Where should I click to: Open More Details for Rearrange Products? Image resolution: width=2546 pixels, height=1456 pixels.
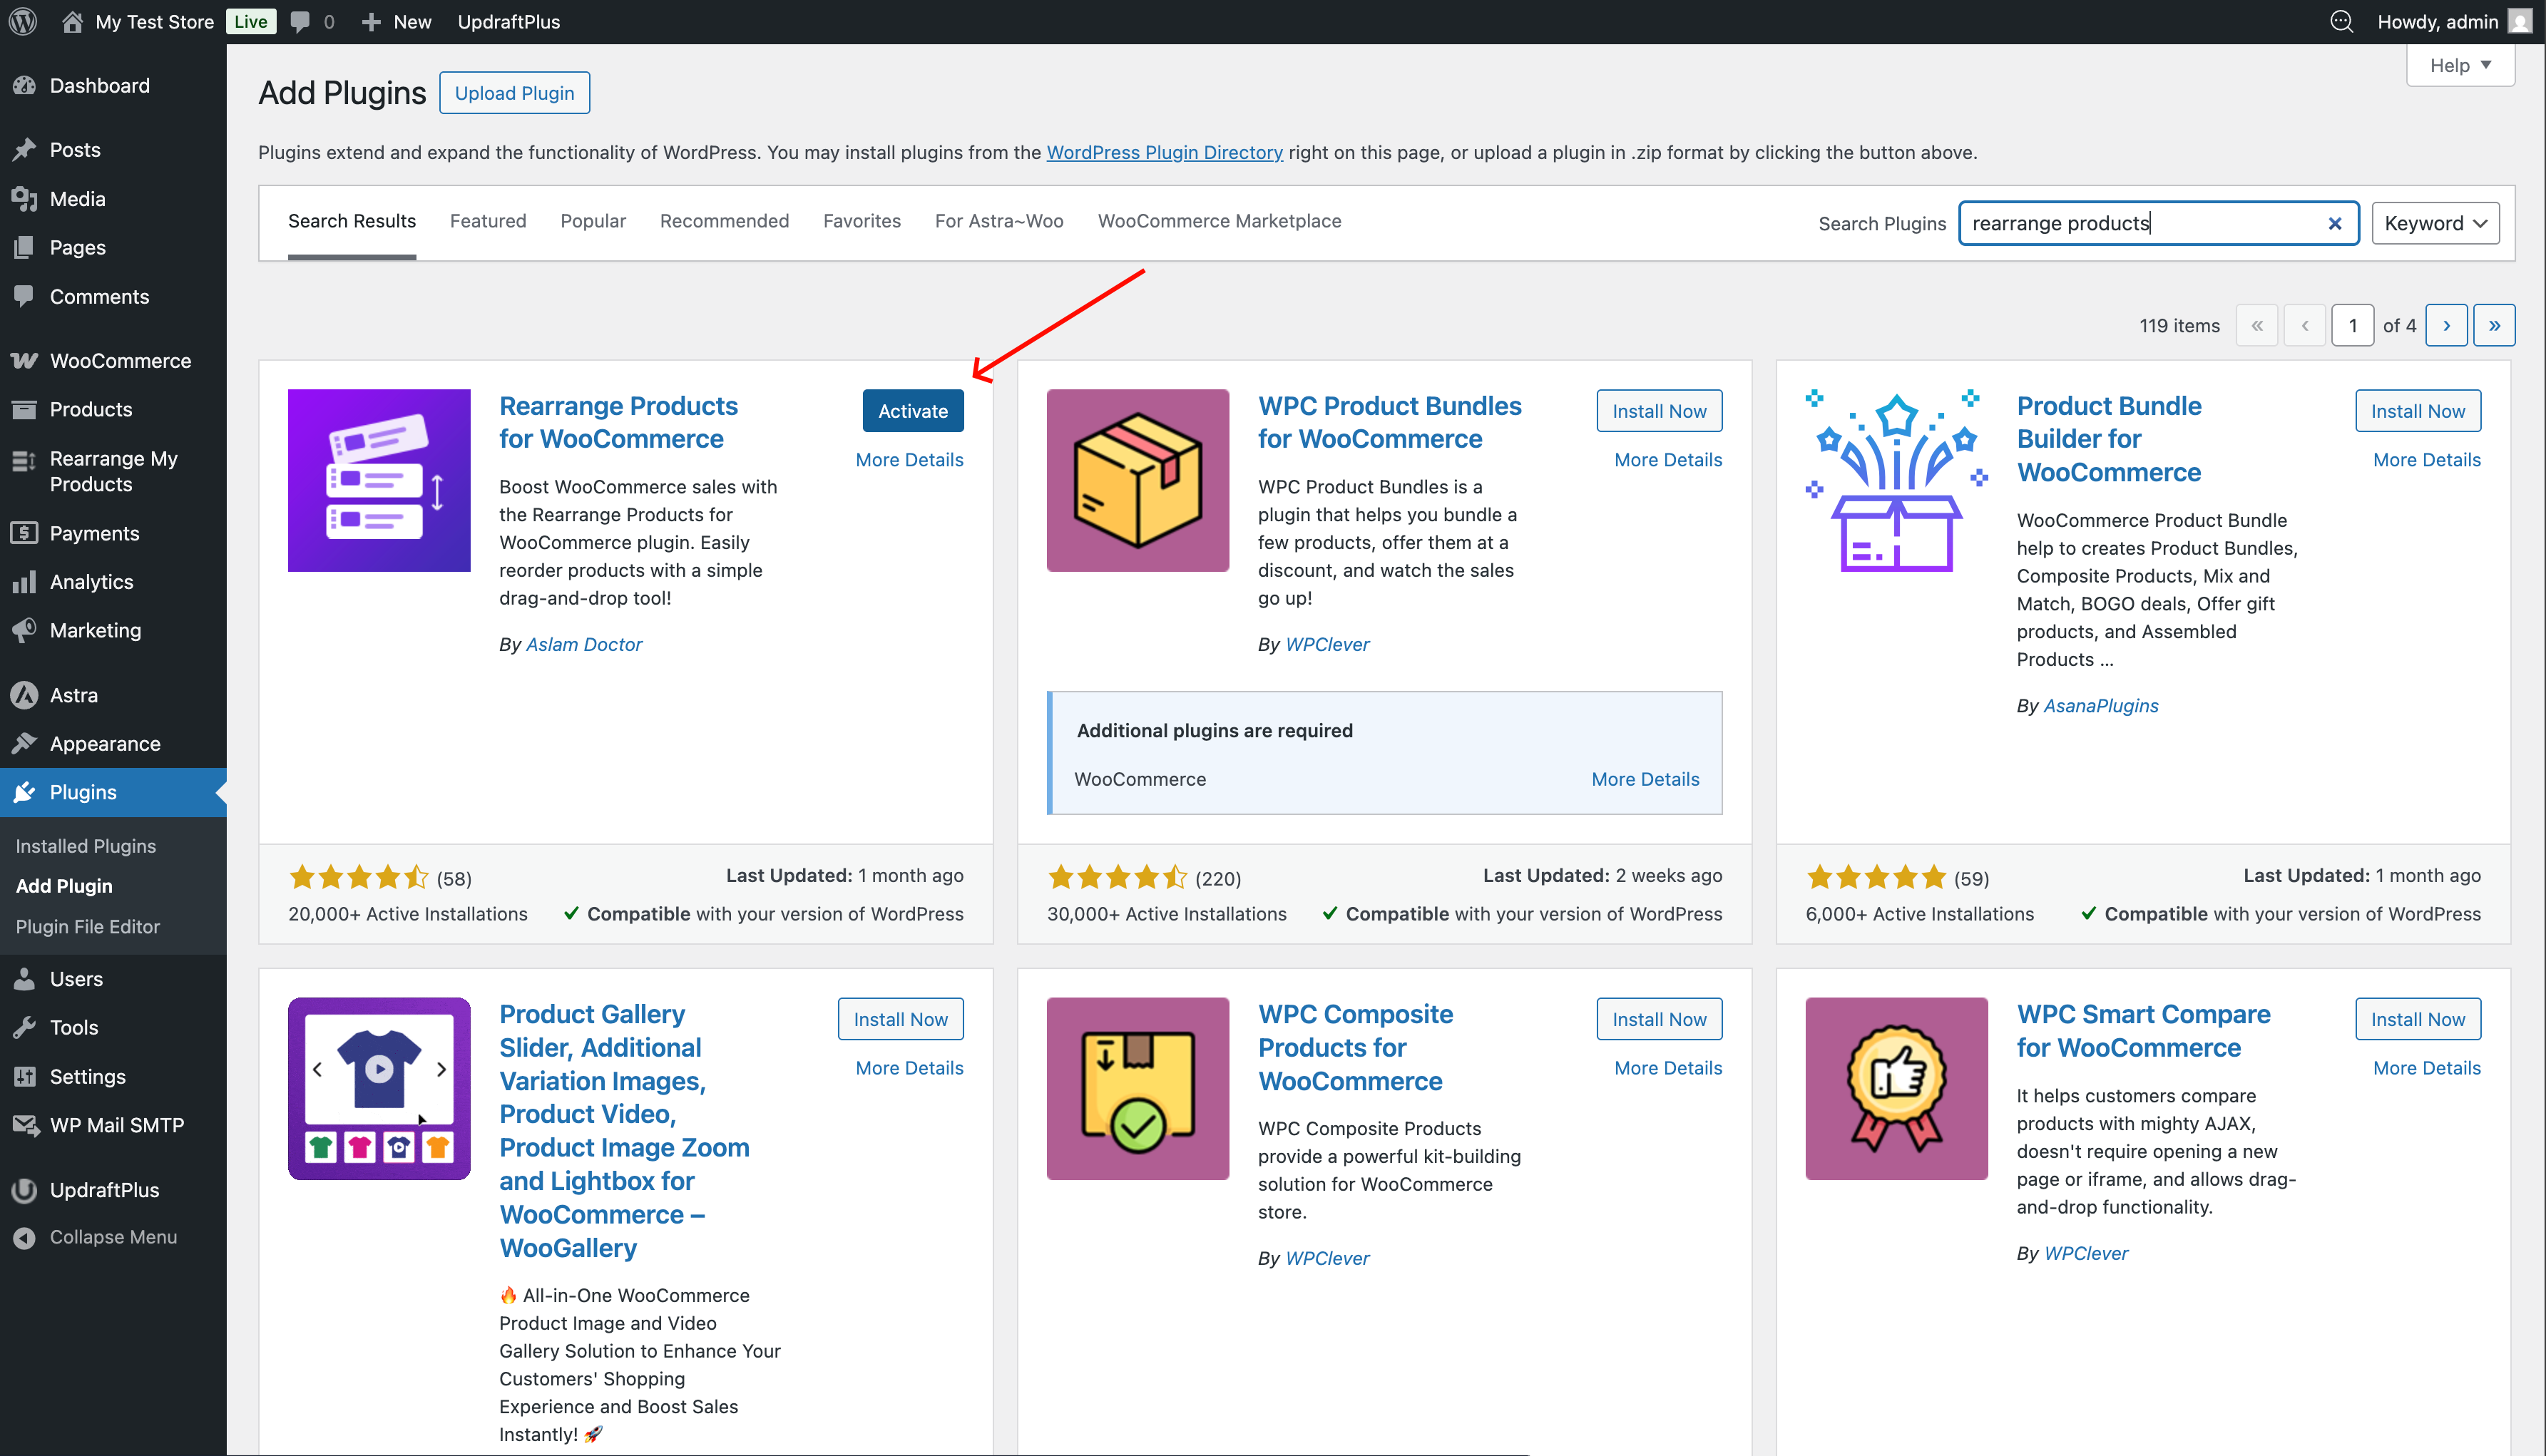pyautogui.click(x=909, y=460)
